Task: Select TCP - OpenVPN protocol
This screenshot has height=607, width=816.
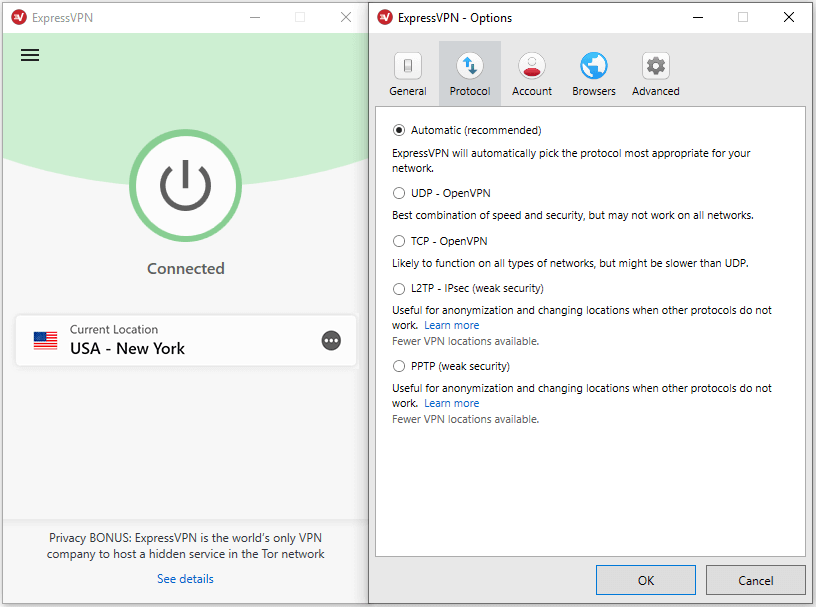Action: [399, 241]
